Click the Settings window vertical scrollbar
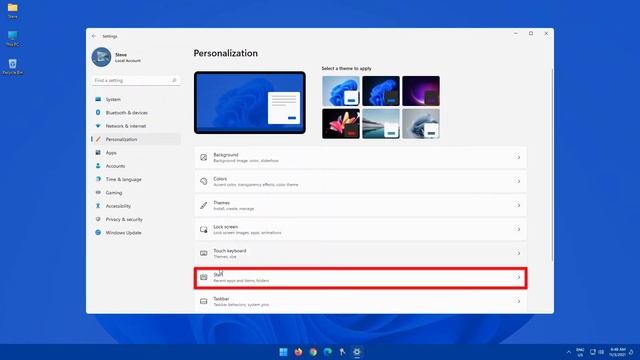 (x=552, y=164)
